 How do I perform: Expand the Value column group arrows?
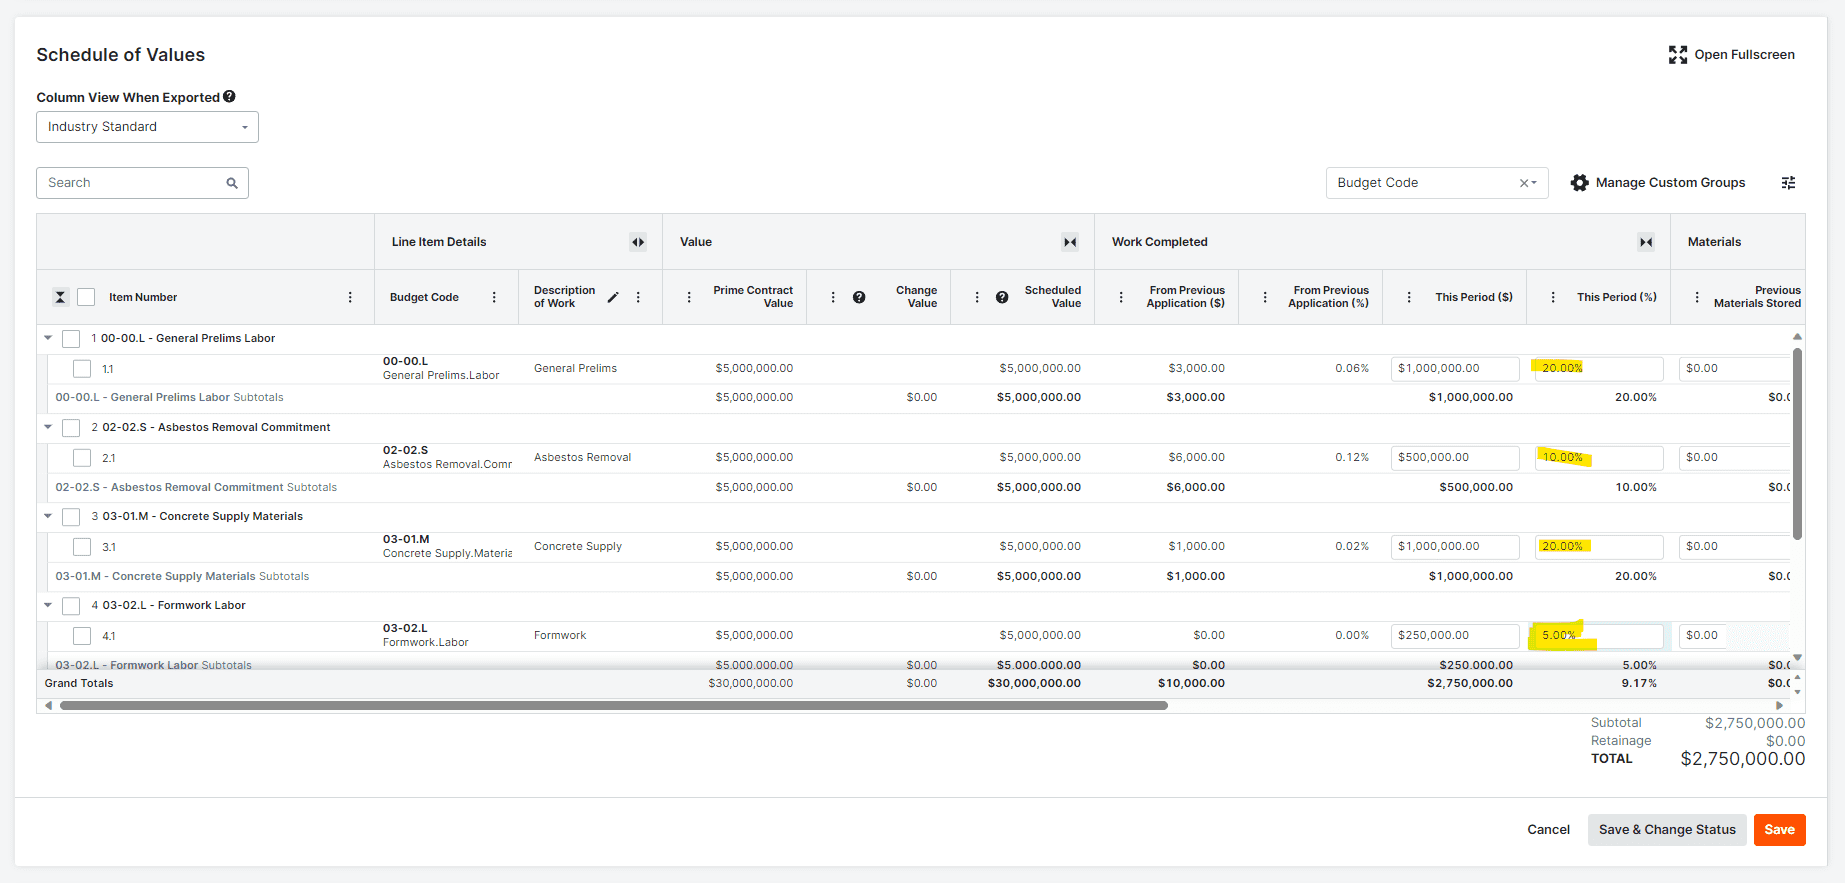[x=1070, y=242]
